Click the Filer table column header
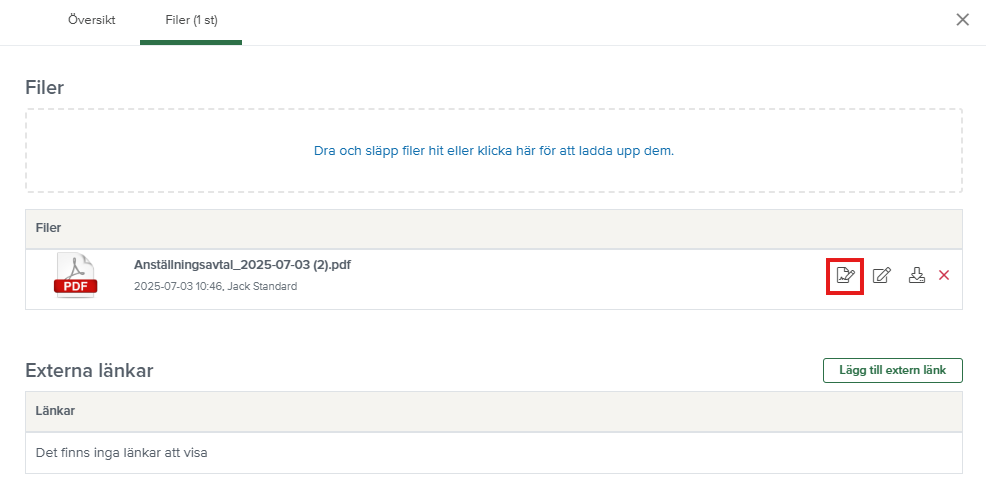 [x=48, y=228]
